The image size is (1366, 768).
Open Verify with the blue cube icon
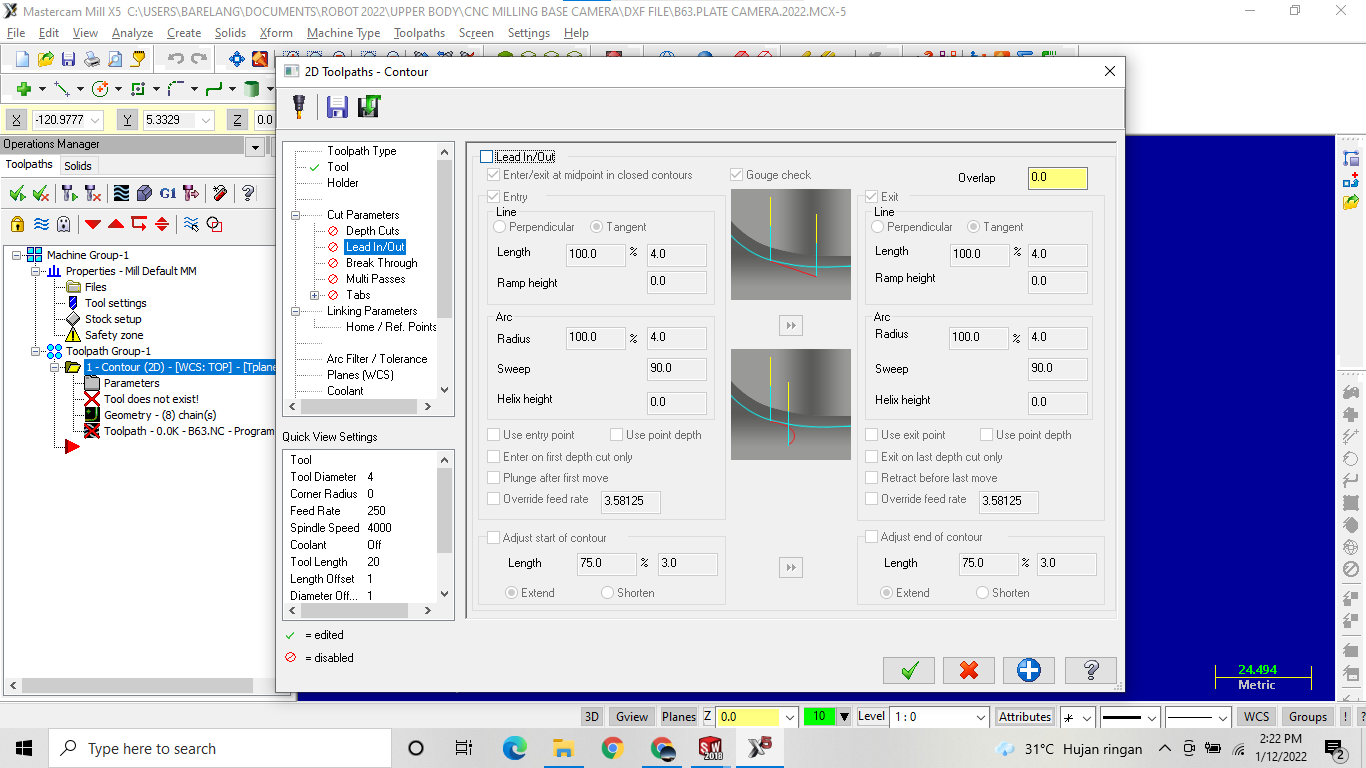pyautogui.click(x=143, y=194)
